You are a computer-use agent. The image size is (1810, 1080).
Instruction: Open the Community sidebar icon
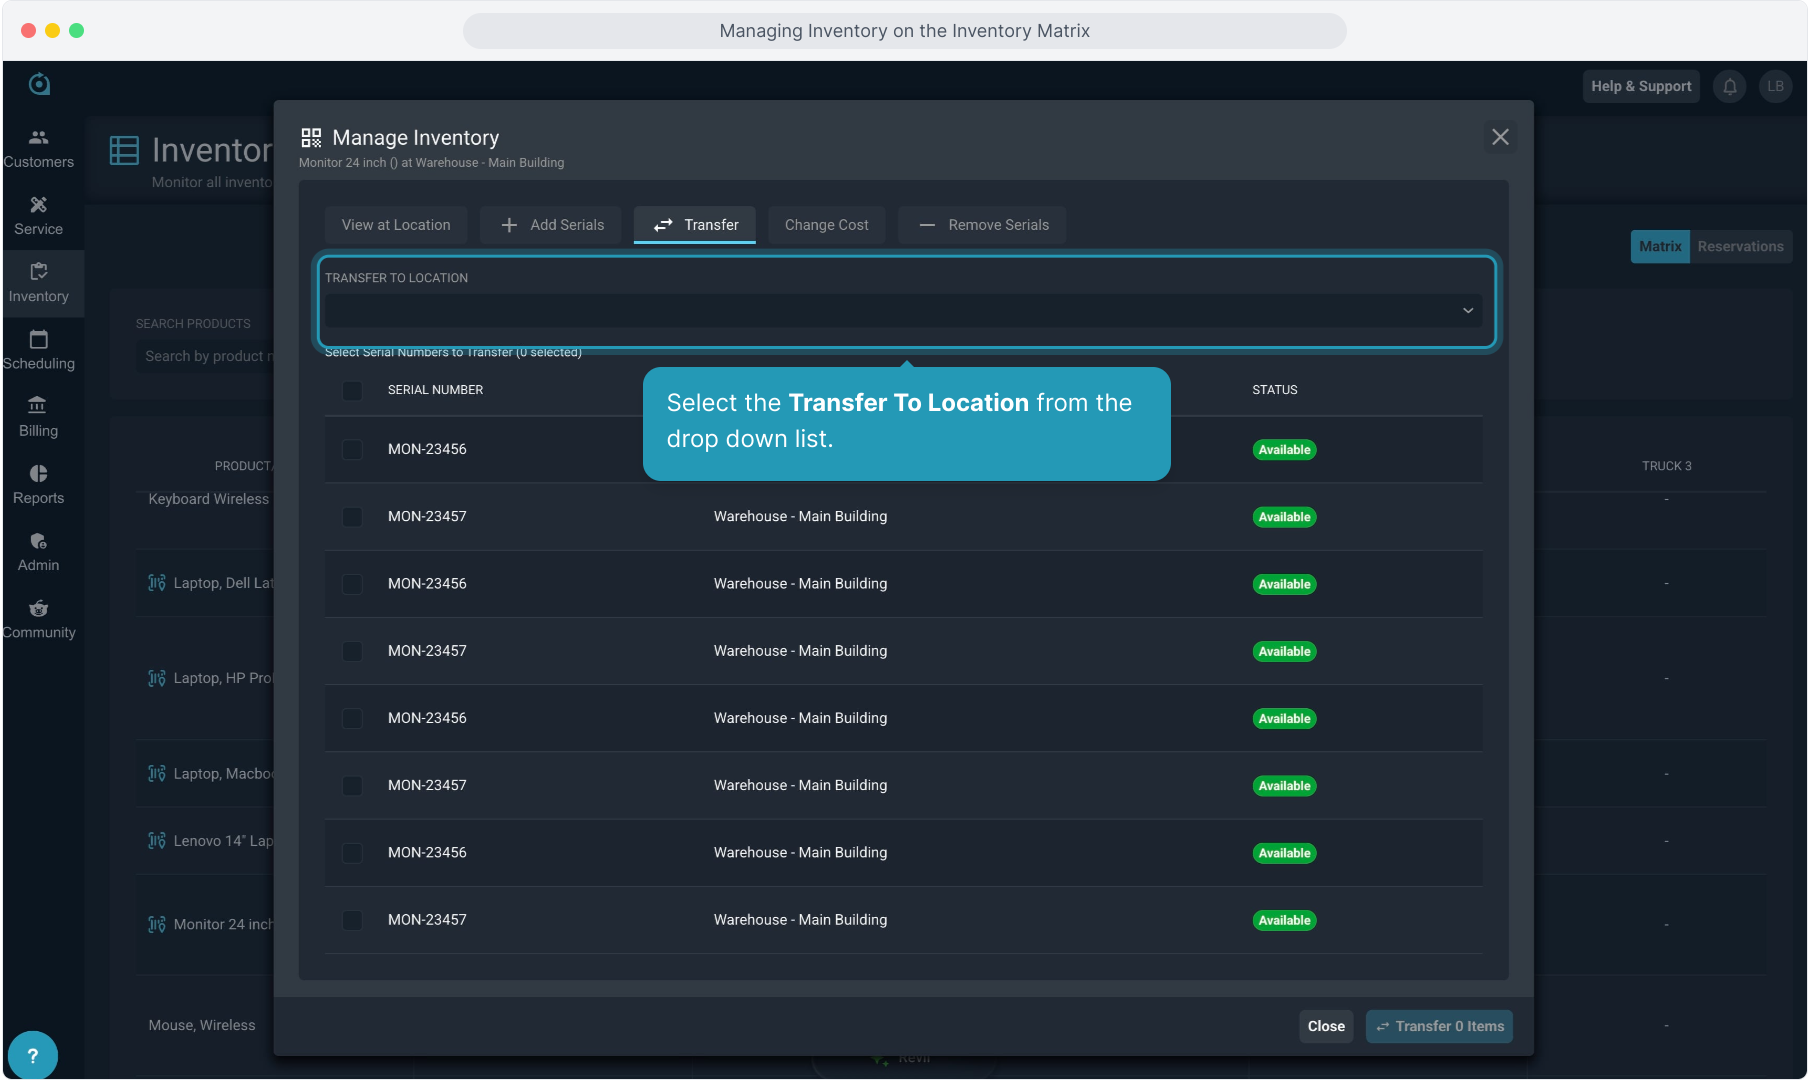(x=38, y=608)
